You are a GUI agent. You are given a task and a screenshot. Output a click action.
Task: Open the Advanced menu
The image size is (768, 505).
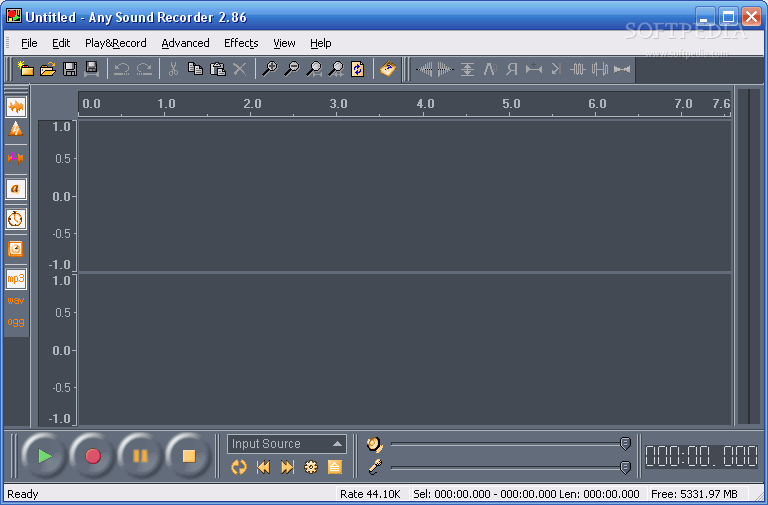coord(186,43)
